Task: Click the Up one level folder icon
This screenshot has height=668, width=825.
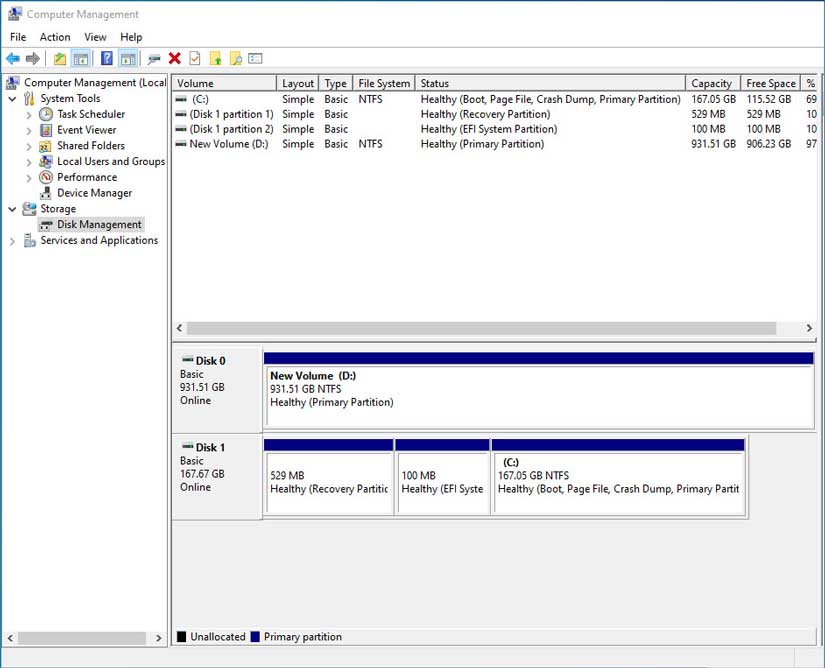Action: click(x=60, y=59)
